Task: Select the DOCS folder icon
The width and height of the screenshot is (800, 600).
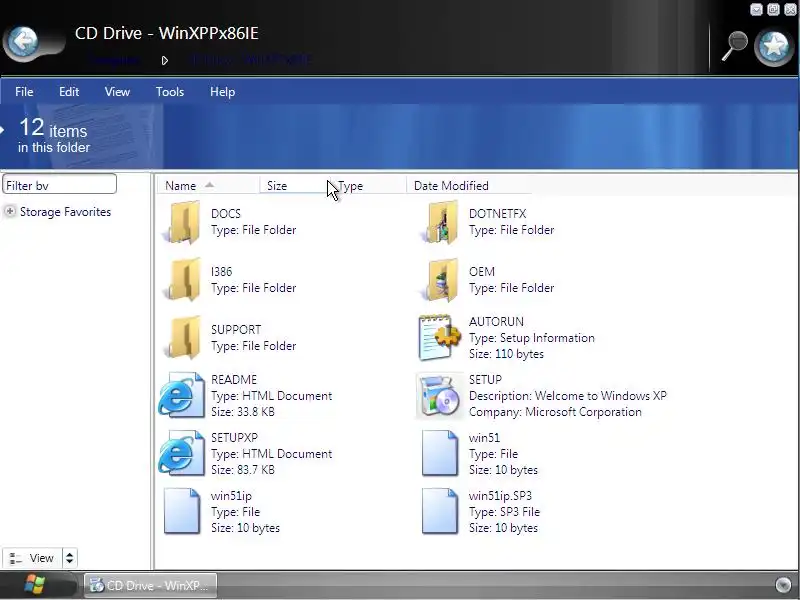Action: point(183,222)
